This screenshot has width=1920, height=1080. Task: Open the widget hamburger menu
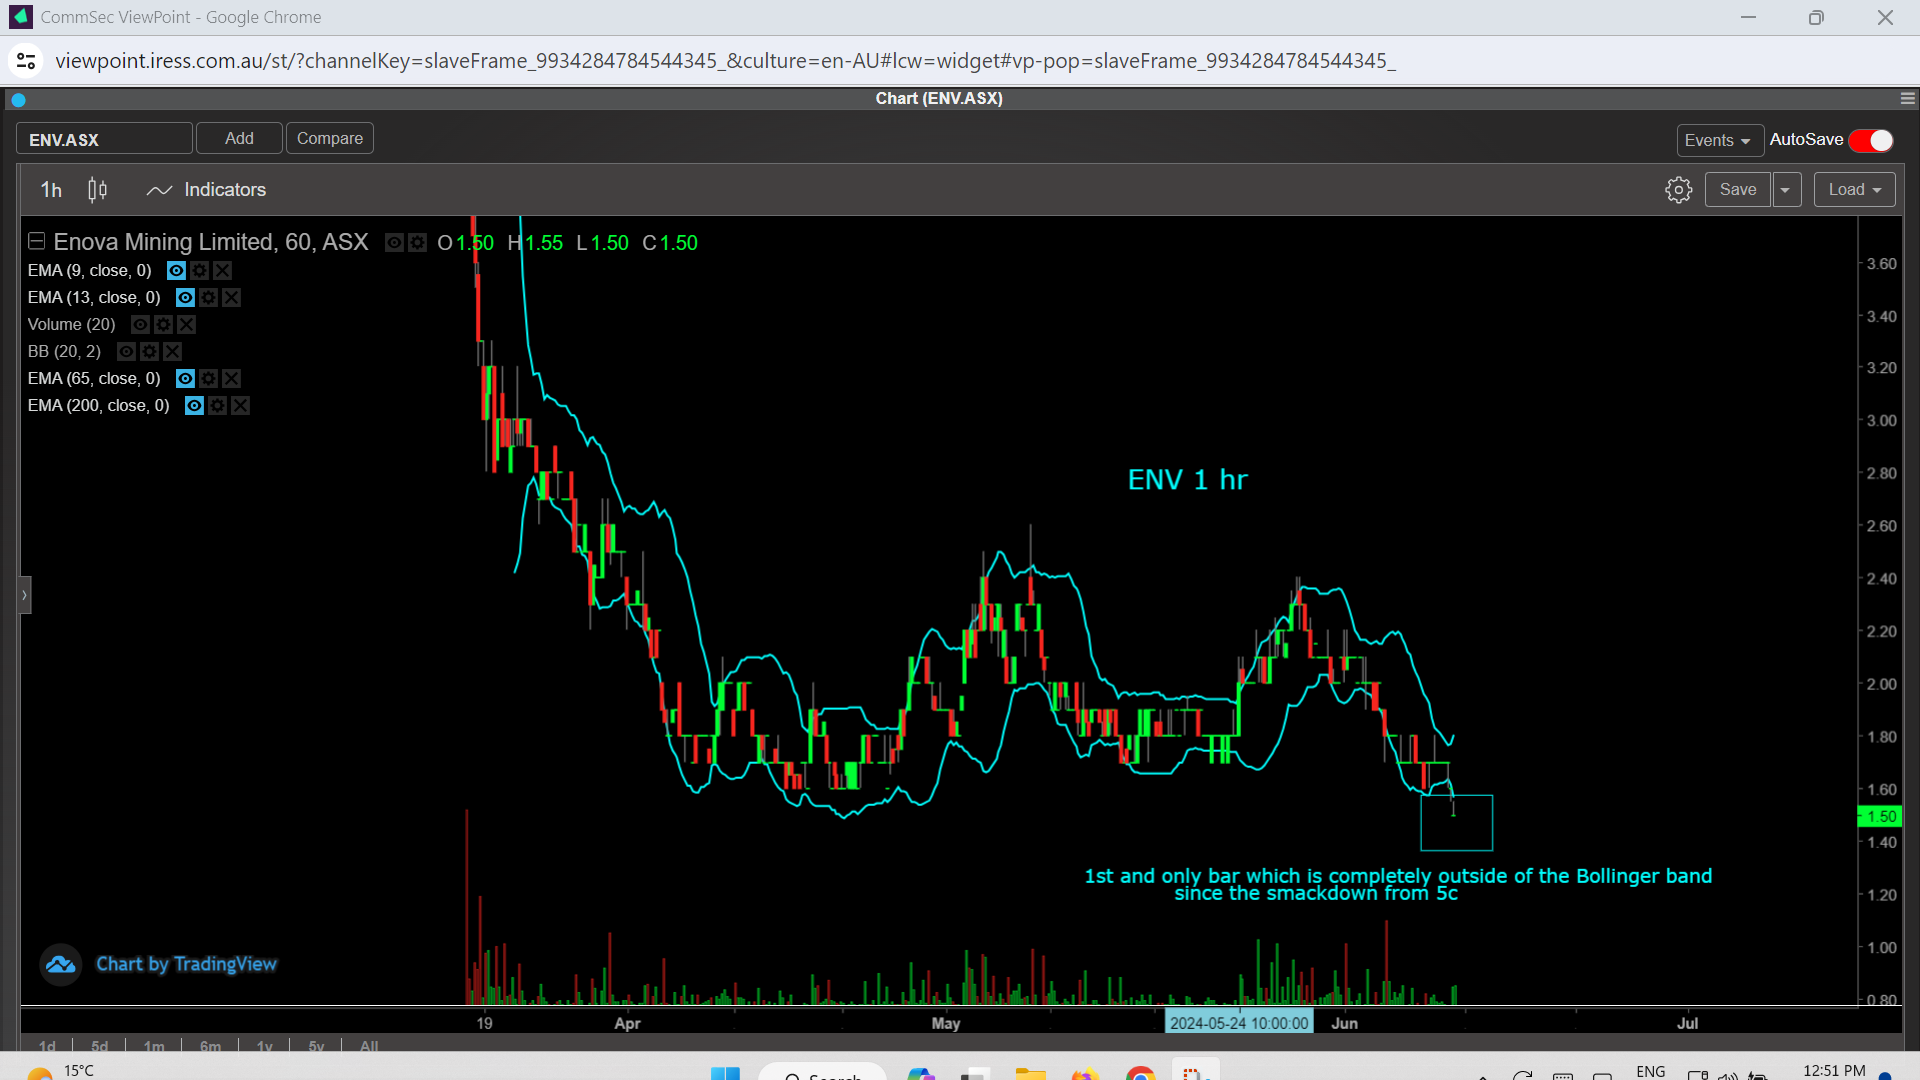point(1907,98)
